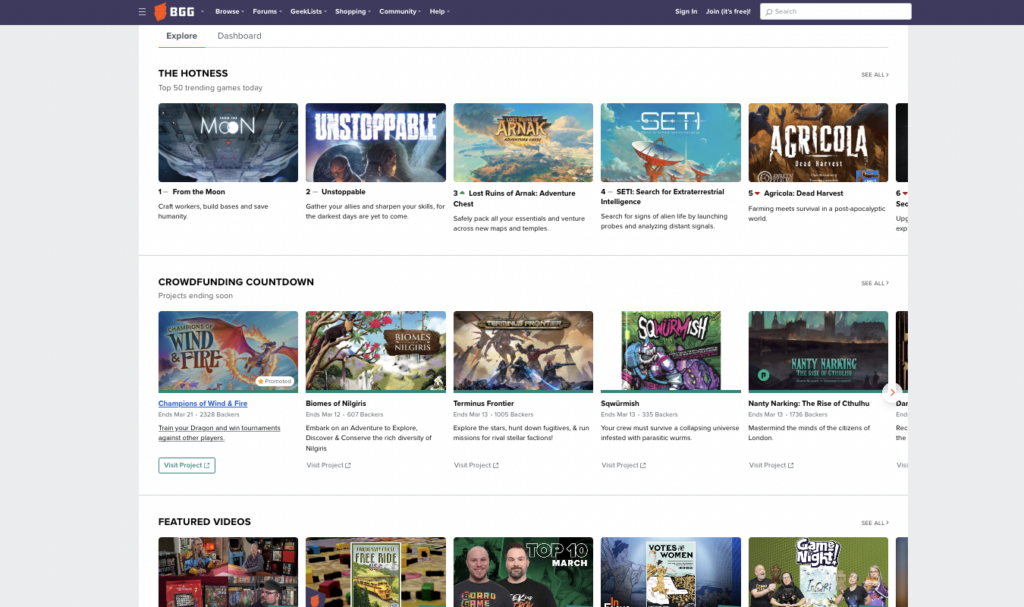Image resolution: width=1024 pixels, height=607 pixels.
Task: Open the hamburger menu icon
Action: point(142,11)
